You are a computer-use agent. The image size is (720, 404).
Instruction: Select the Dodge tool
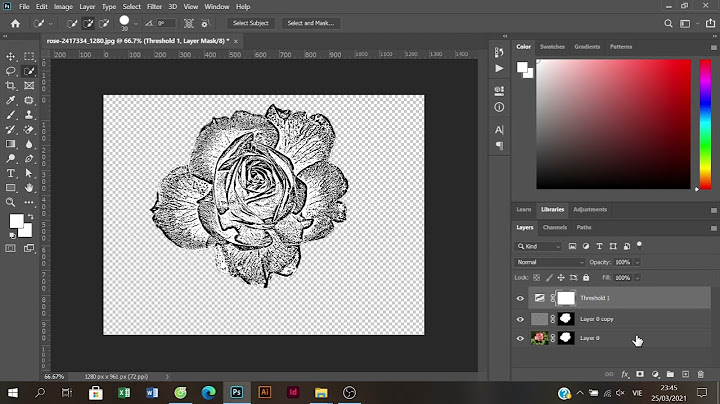pyautogui.click(x=10, y=159)
